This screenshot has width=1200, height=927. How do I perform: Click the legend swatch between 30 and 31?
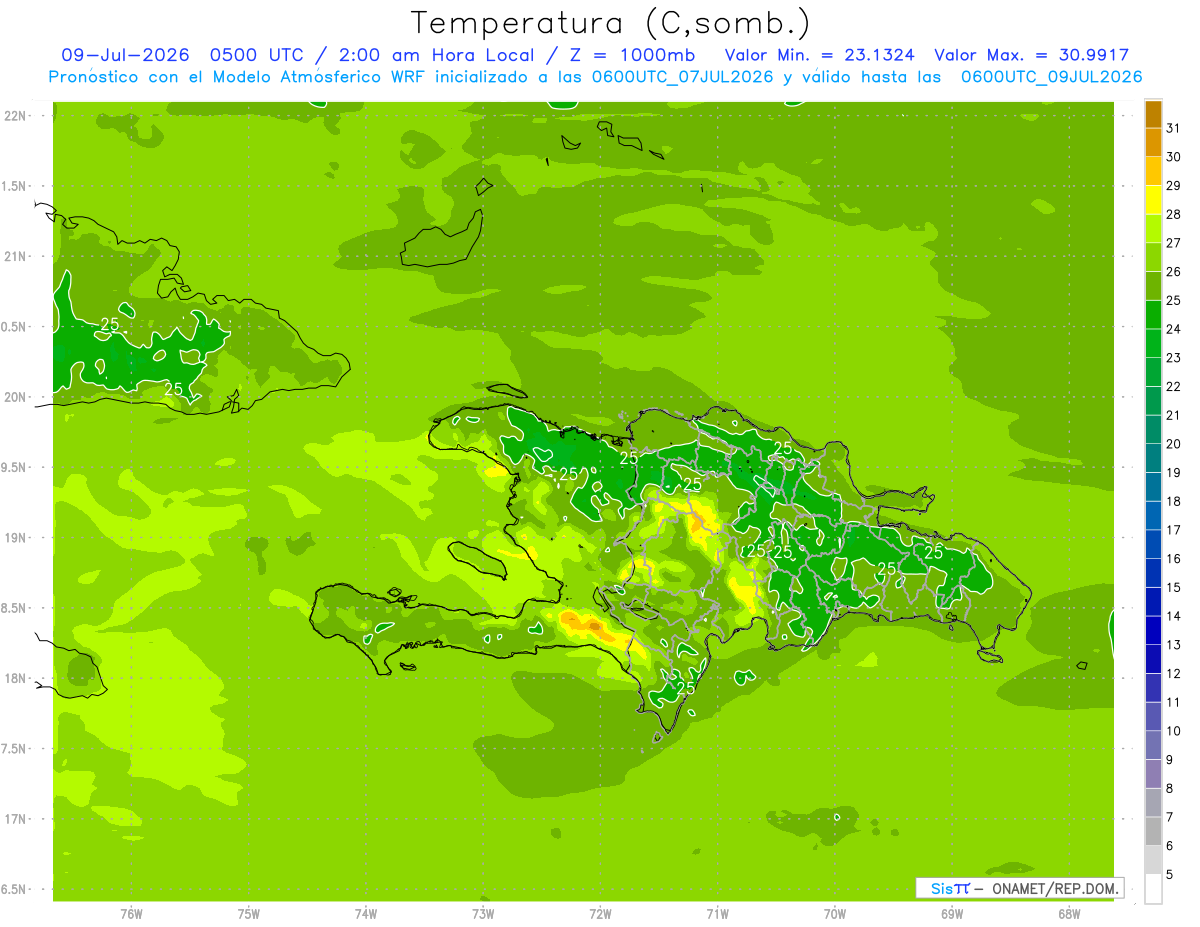tap(1153, 142)
